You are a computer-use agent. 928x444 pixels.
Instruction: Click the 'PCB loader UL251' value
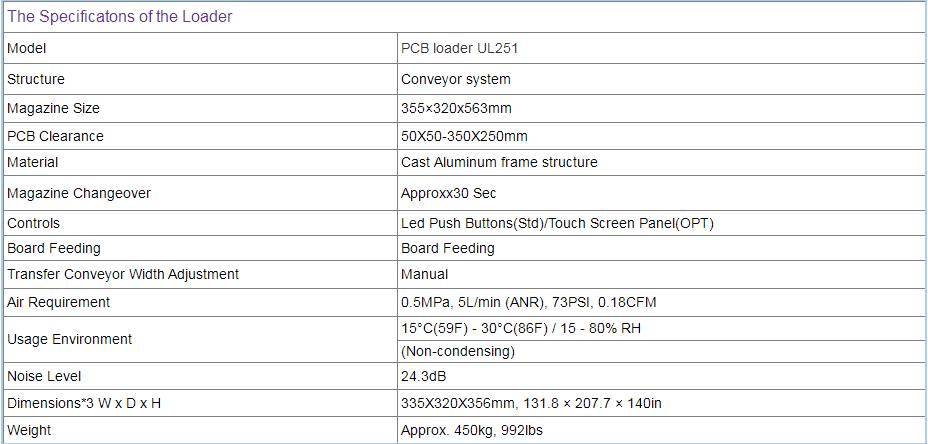[x=459, y=49]
